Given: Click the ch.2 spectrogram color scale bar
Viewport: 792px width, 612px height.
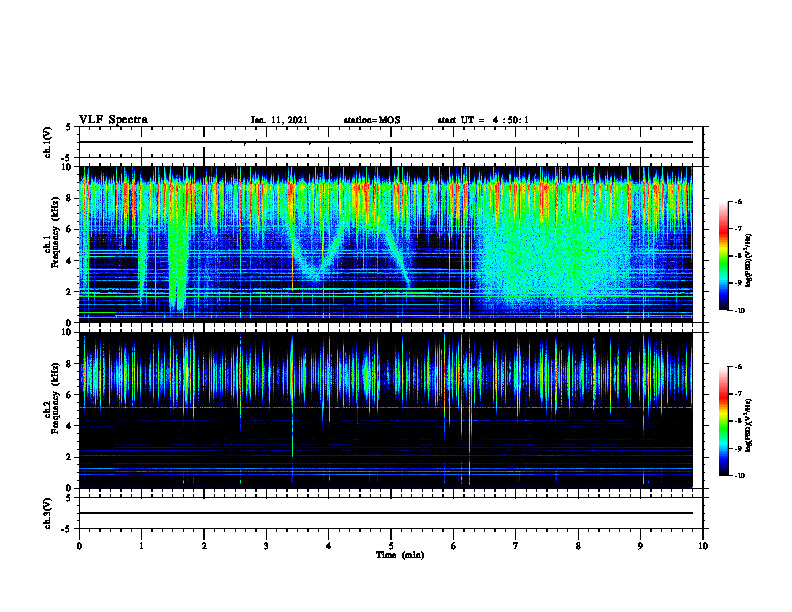Looking at the screenshot, I should pyautogui.click(x=723, y=421).
